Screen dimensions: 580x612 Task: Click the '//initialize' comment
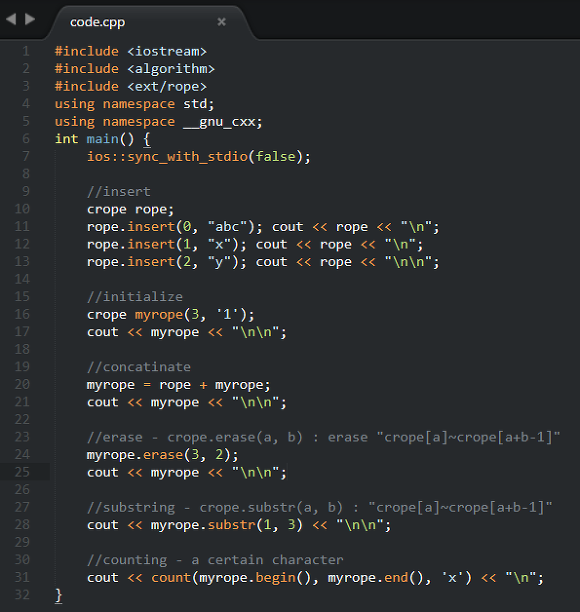tap(135, 297)
